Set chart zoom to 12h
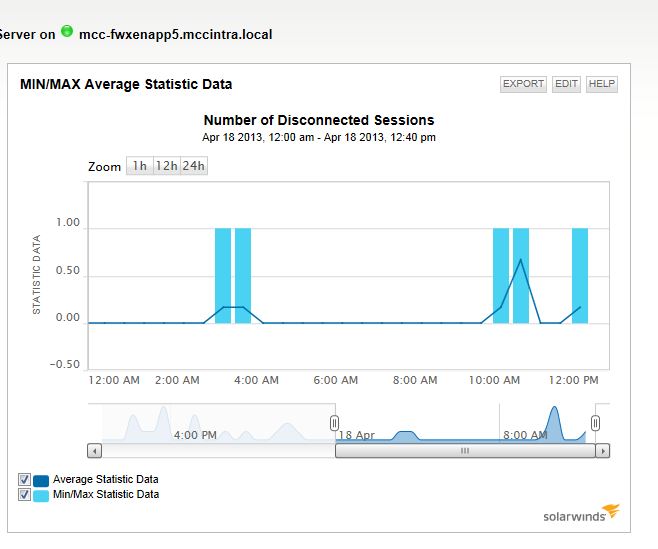Screen dimensions: 658x549 [x=167, y=166]
